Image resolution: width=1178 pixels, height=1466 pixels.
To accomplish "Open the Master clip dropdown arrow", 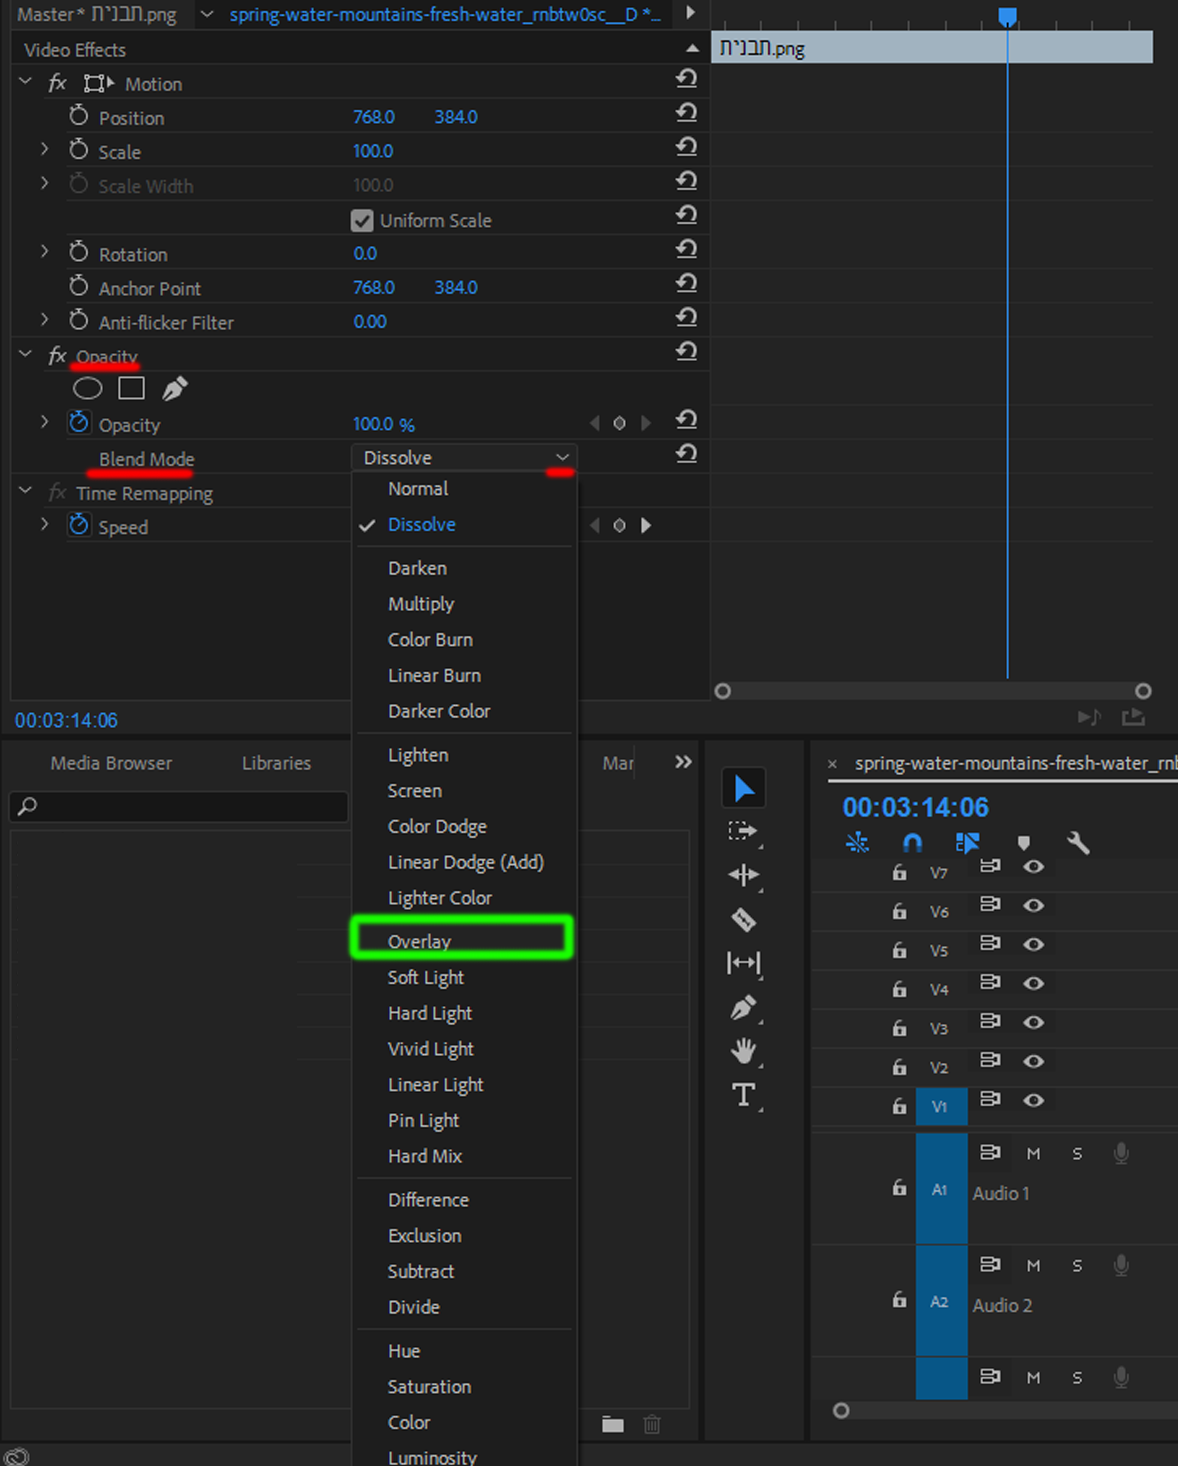I will click(207, 14).
